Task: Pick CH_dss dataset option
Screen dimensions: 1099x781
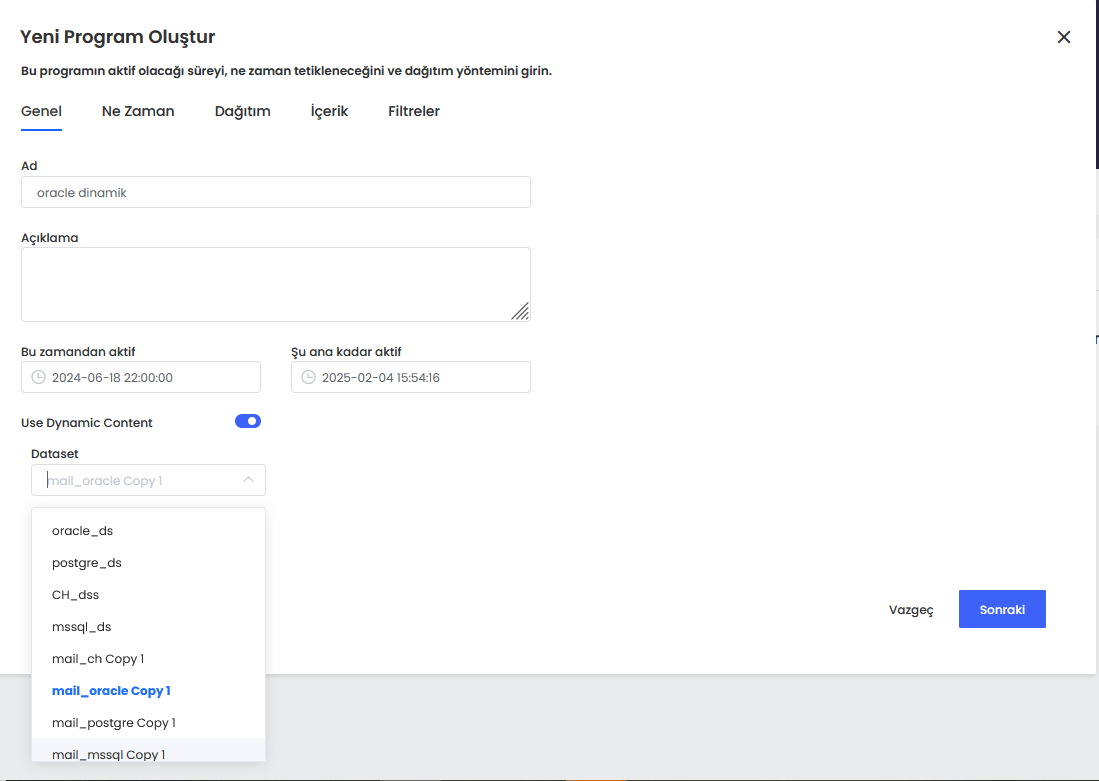Action: (75, 595)
